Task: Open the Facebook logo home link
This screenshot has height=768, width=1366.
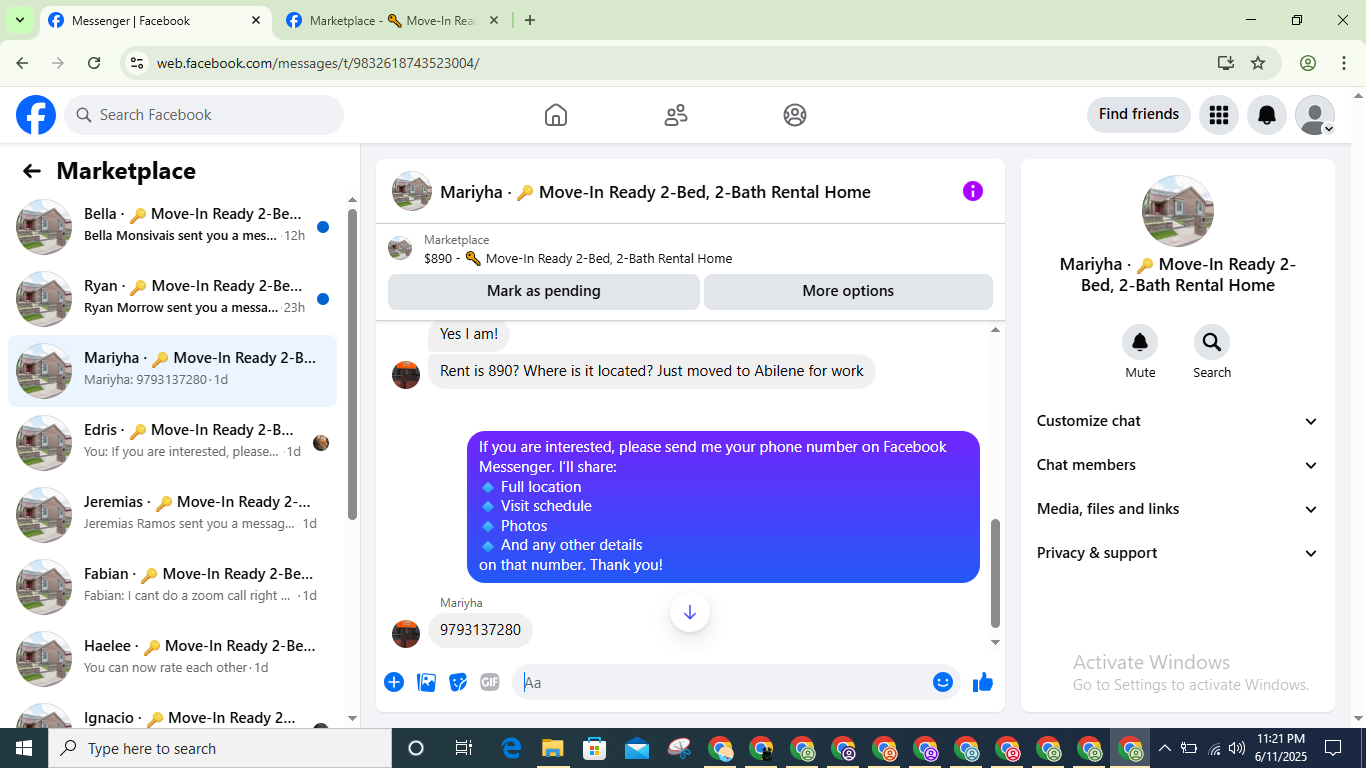Action: click(x=36, y=115)
